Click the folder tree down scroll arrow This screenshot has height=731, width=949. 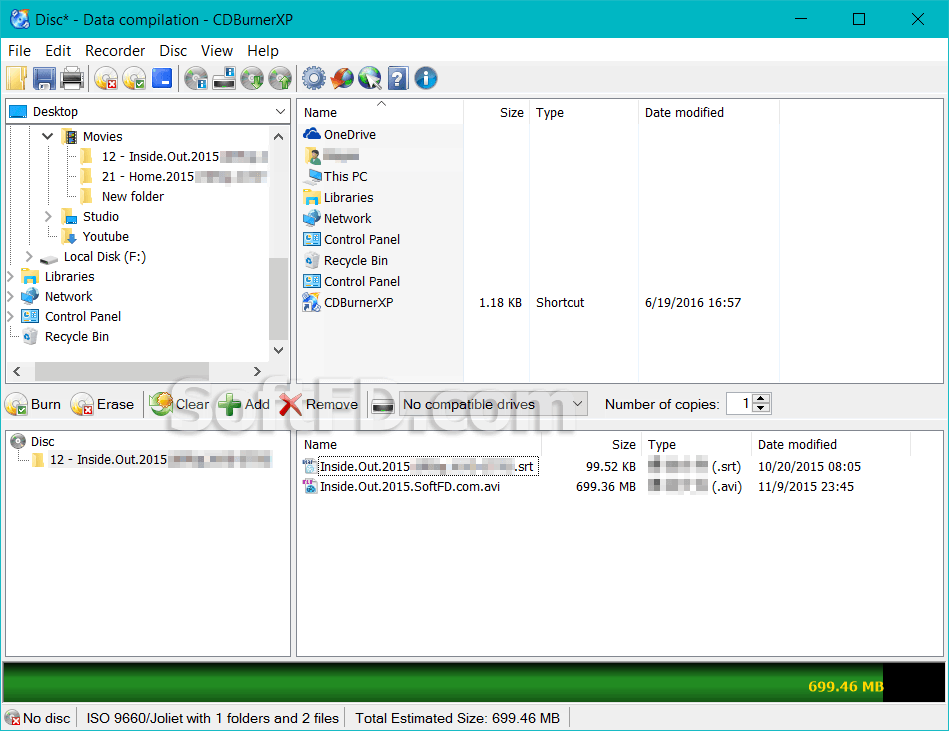(278, 350)
